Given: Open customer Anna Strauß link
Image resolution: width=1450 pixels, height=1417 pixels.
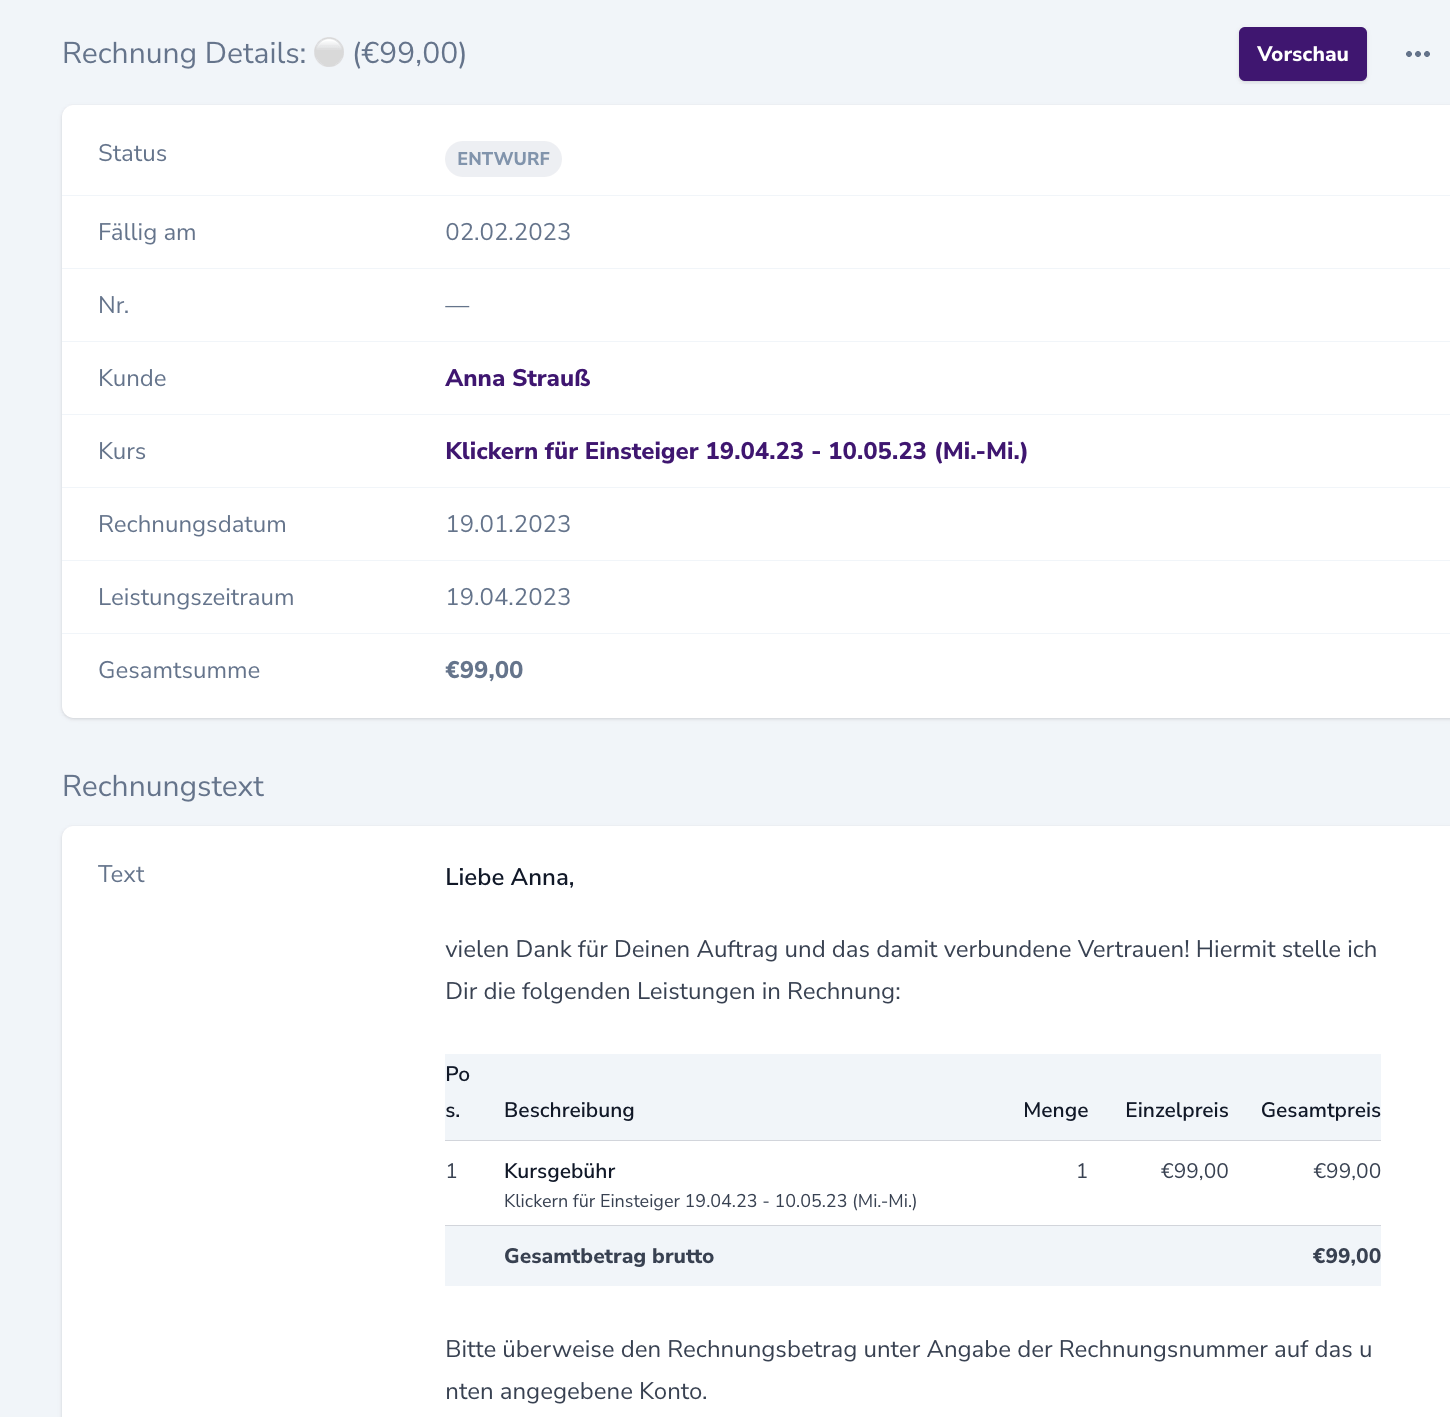Looking at the screenshot, I should click(518, 378).
